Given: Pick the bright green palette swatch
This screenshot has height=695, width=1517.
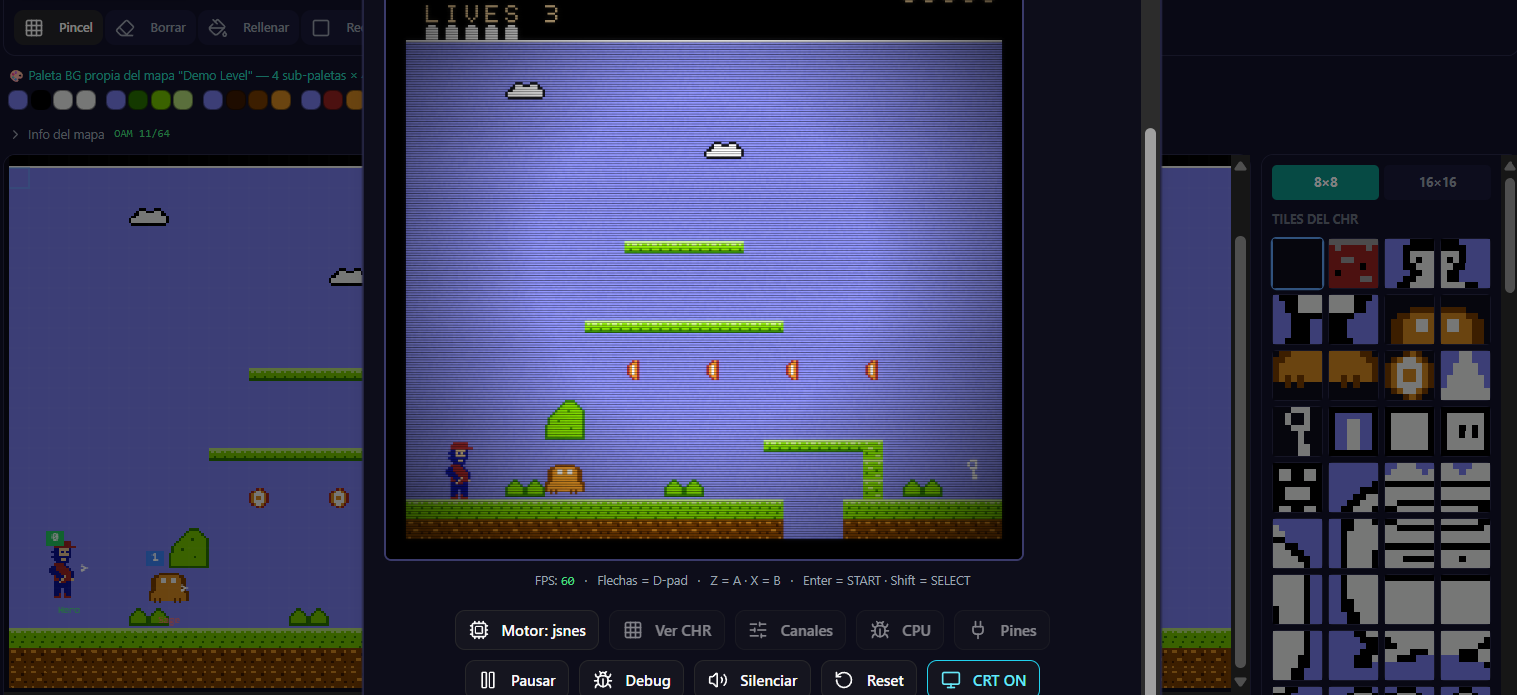Looking at the screenshot, I should tap(160, 100).
